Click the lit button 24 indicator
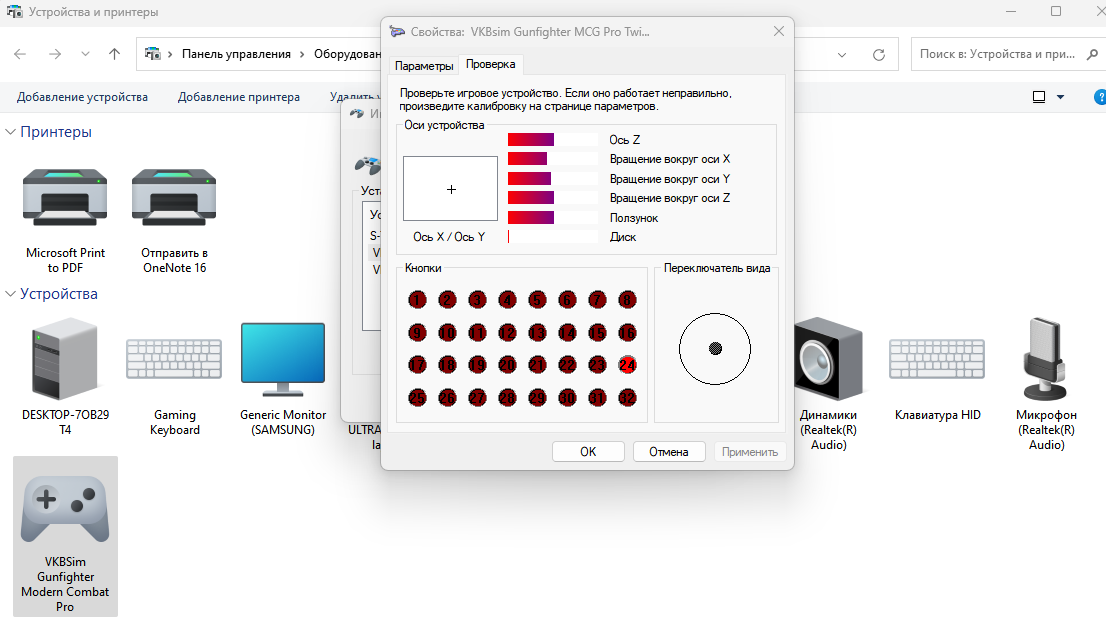This screenshot has width=1106, height=623. [628, 365]
